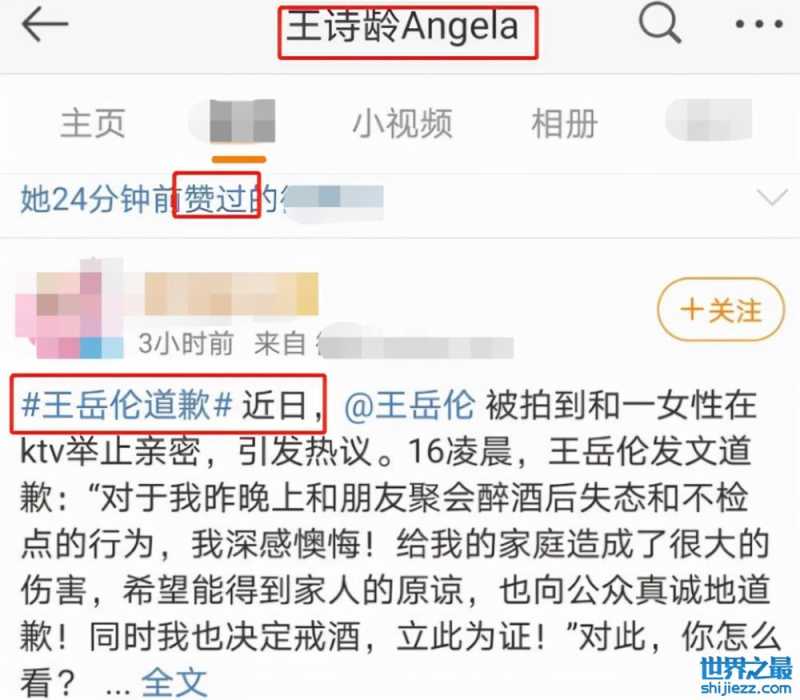Open the post author's blurred avatar
This screenshot has width=800, height=700.
click(x=69, y=309)
